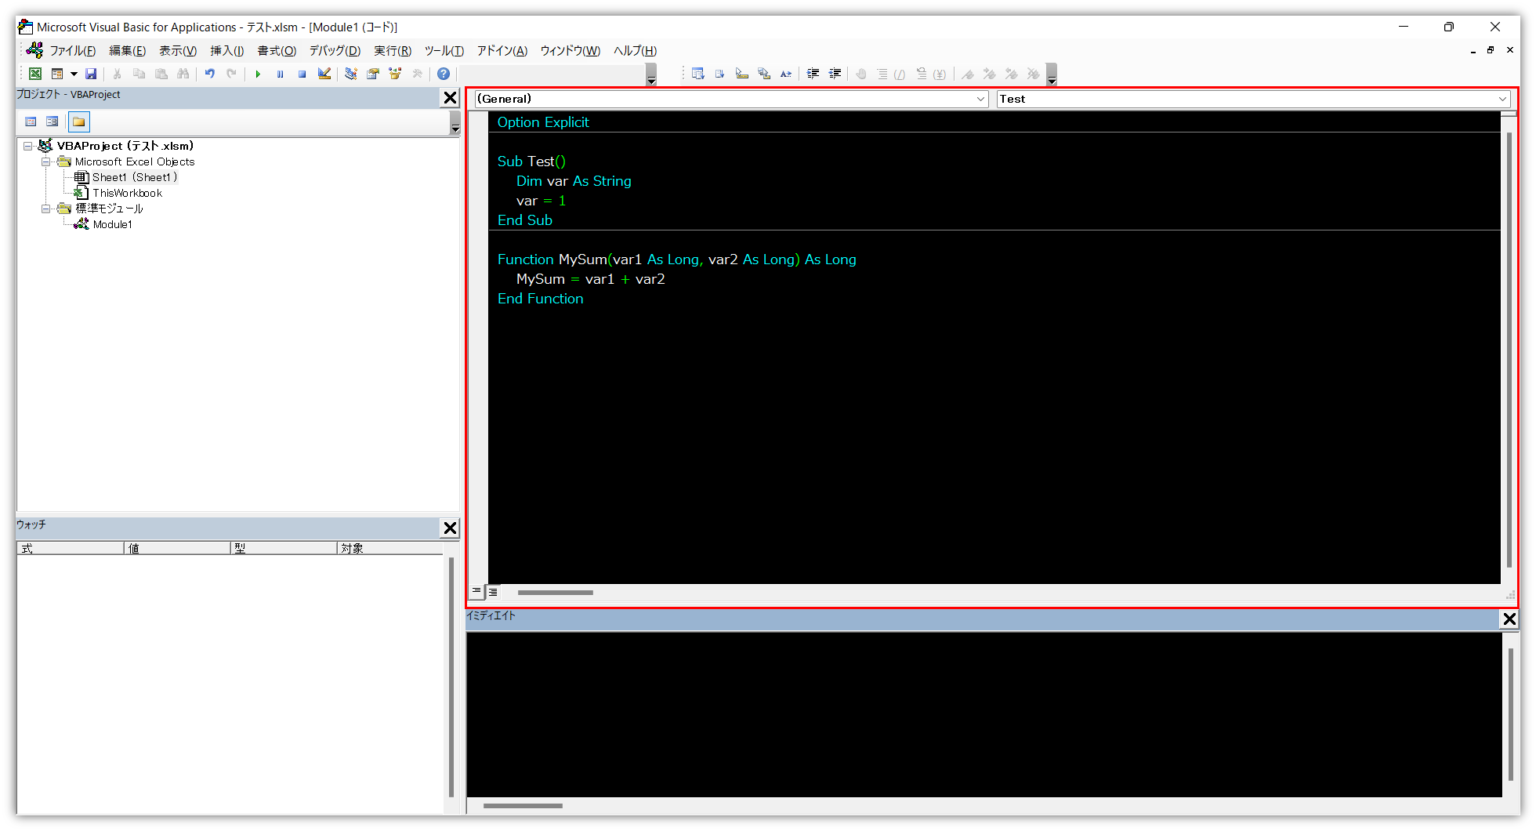Toggle Design Mode icon in toolbar
This screenshot has width=1536, height=831.
(324, 74)
